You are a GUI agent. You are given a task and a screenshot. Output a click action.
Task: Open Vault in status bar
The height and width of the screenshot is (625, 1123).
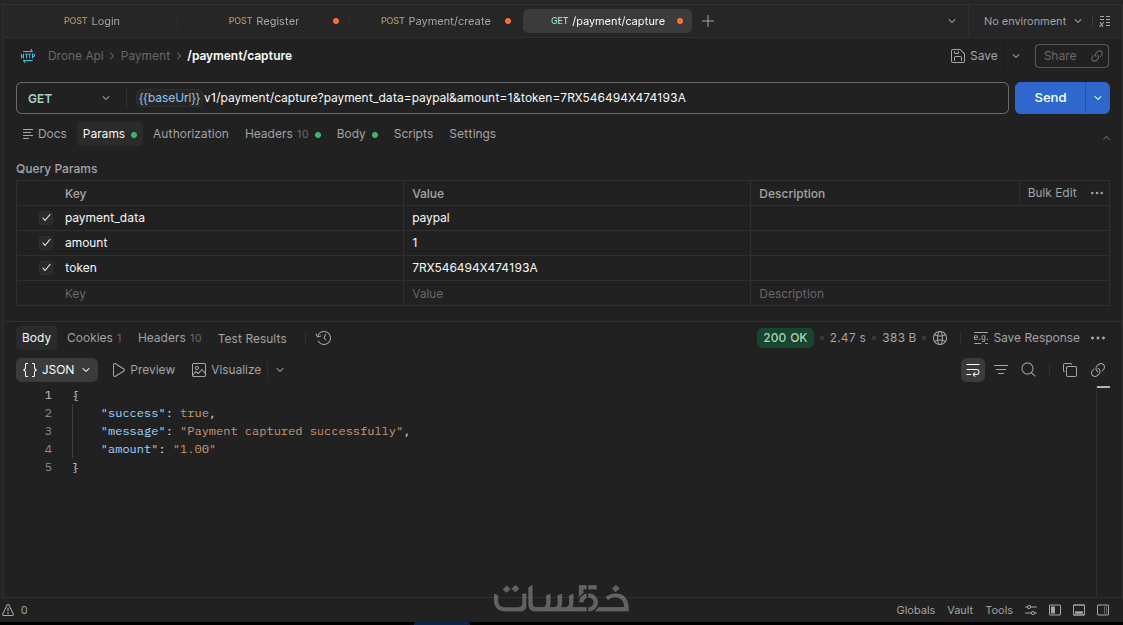point(960,610)
